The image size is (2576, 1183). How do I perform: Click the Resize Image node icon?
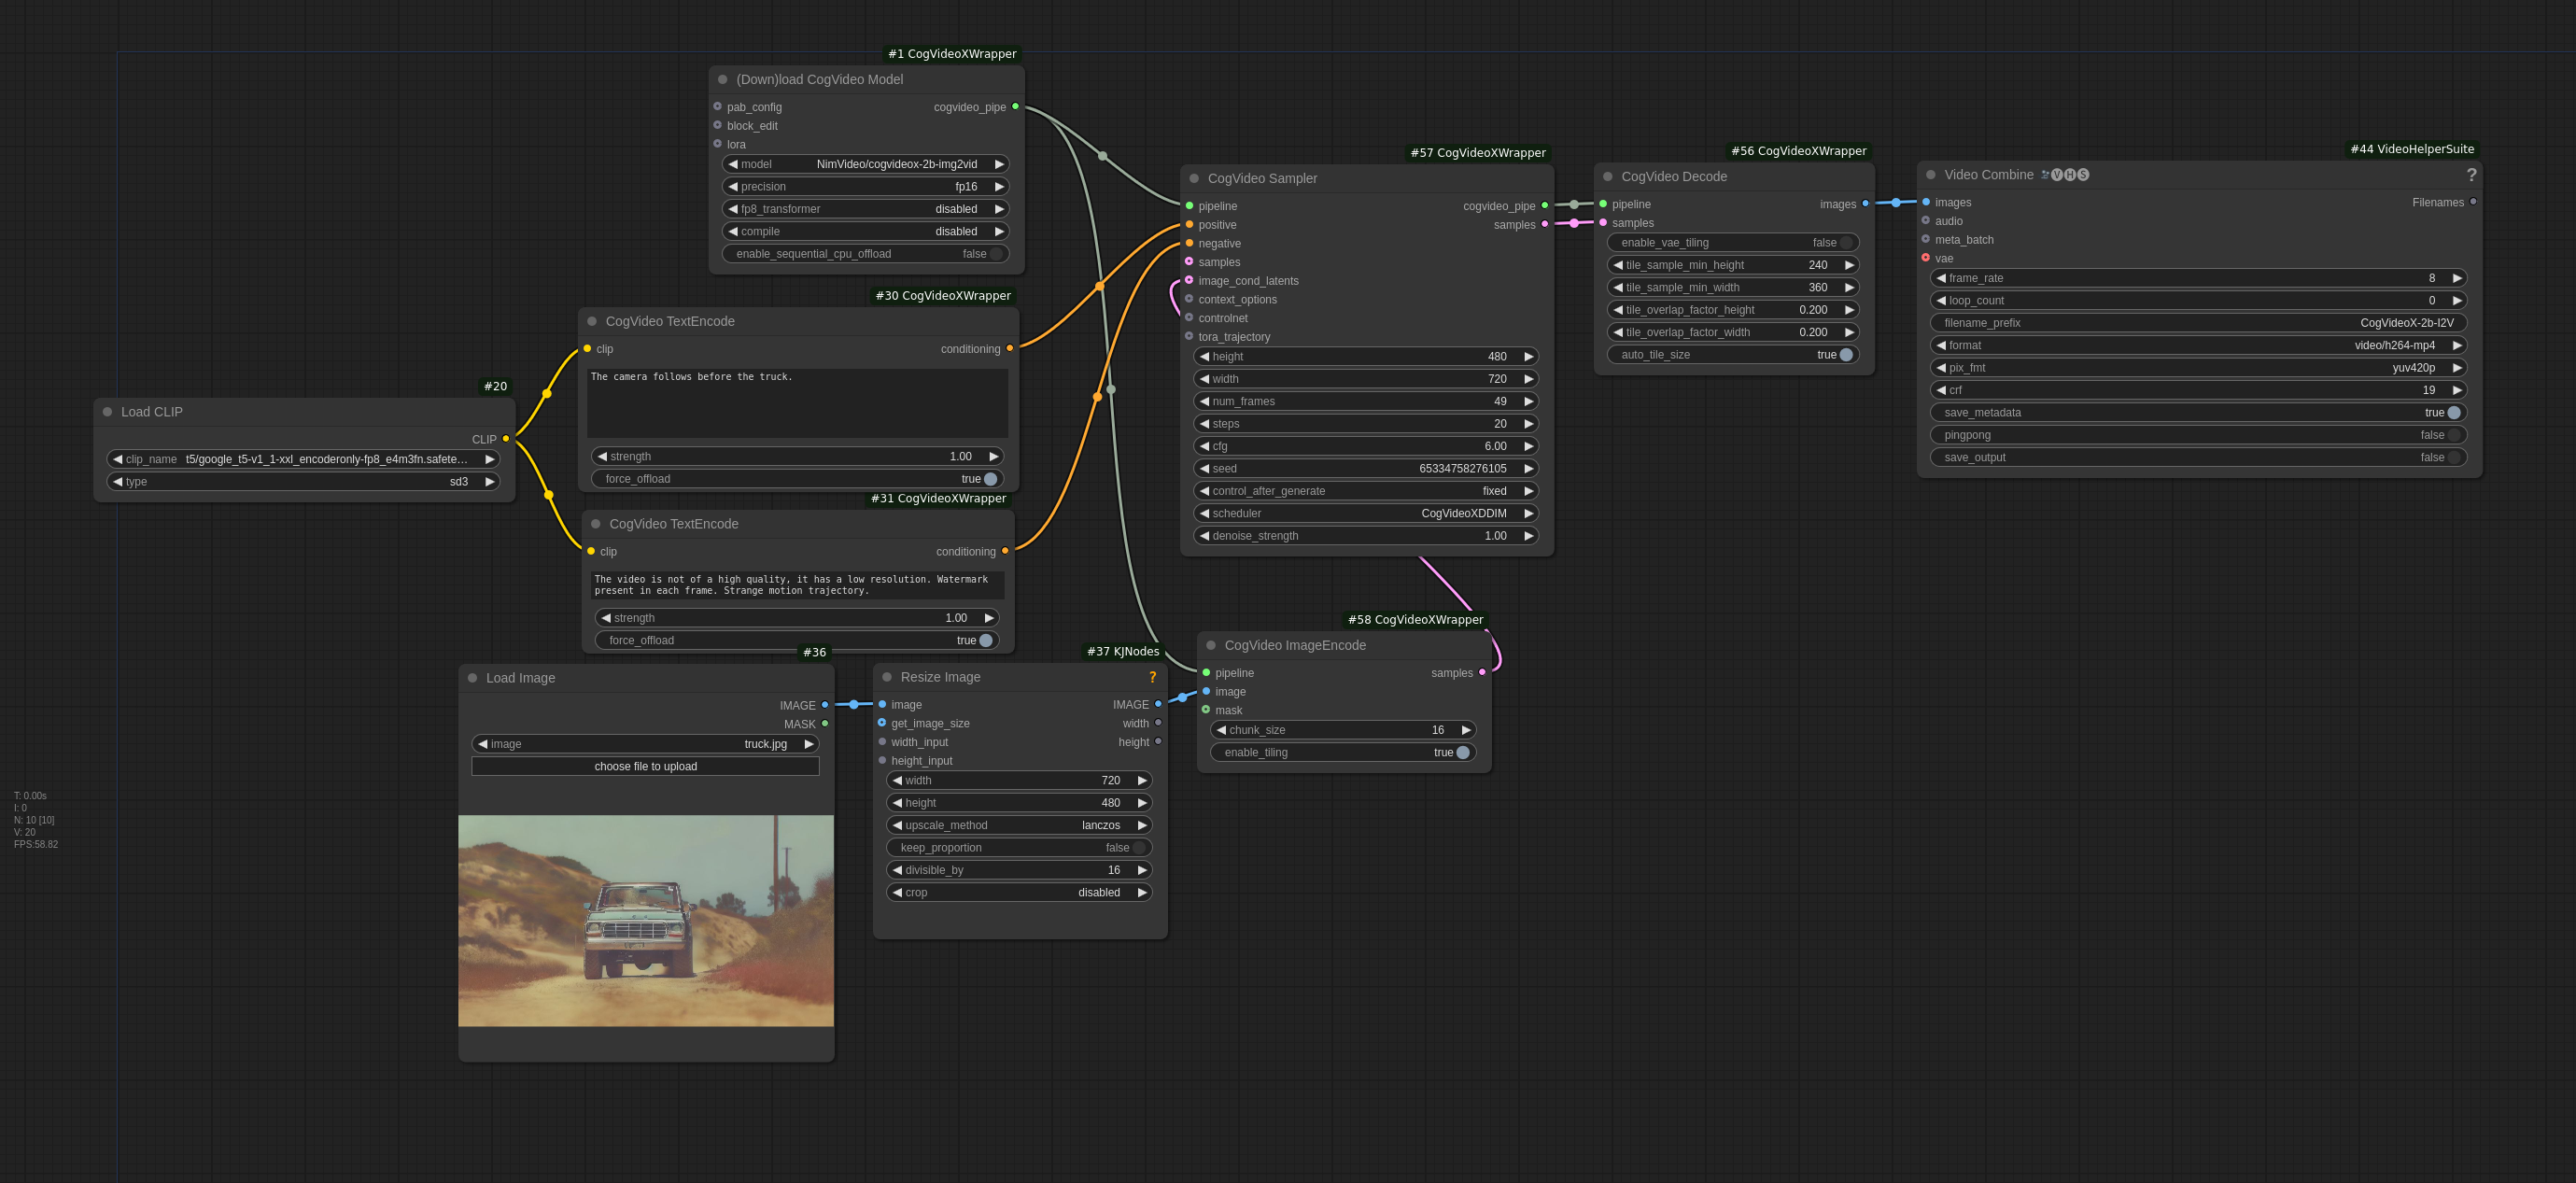point(885,677)
